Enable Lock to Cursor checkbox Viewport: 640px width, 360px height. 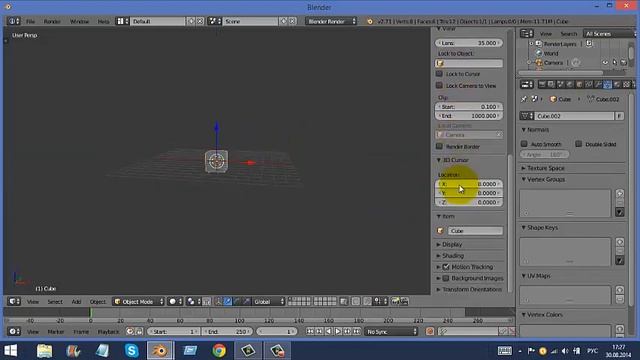coord(439,74)
